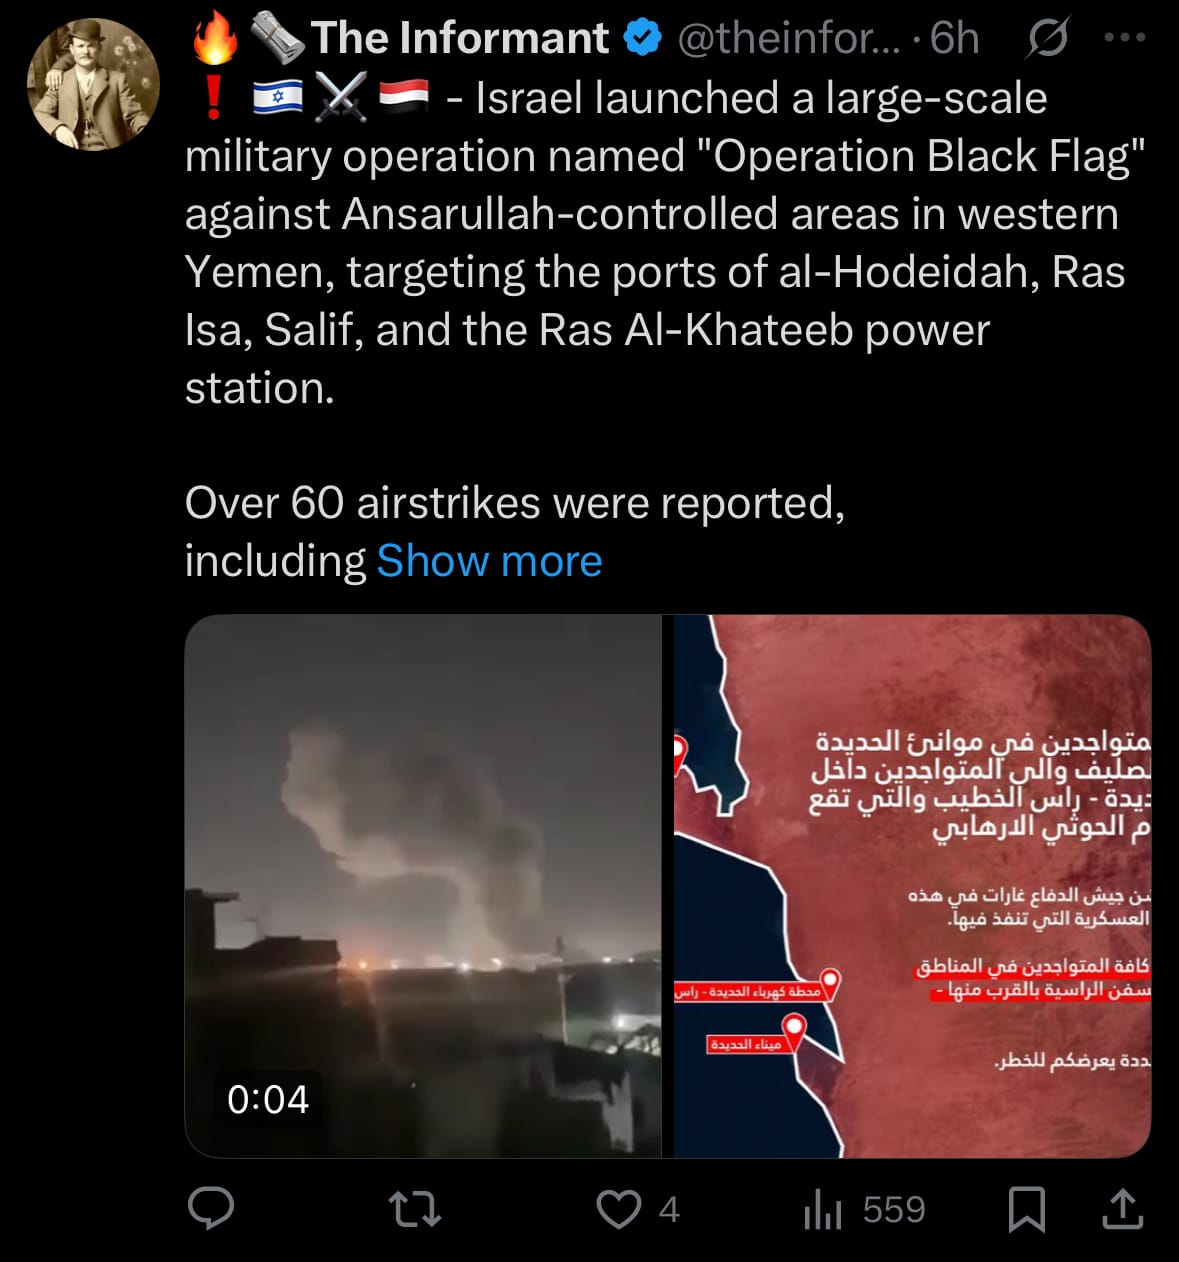
Task: Play the airstrike smoke video
Action: click(423, 886)
